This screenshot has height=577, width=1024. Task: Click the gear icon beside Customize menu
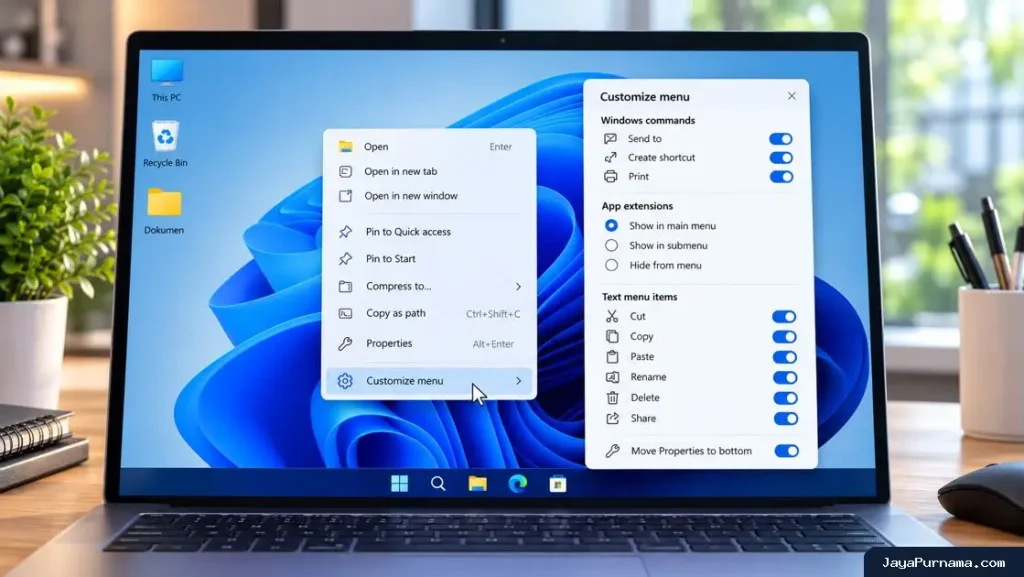pos(345,381)
